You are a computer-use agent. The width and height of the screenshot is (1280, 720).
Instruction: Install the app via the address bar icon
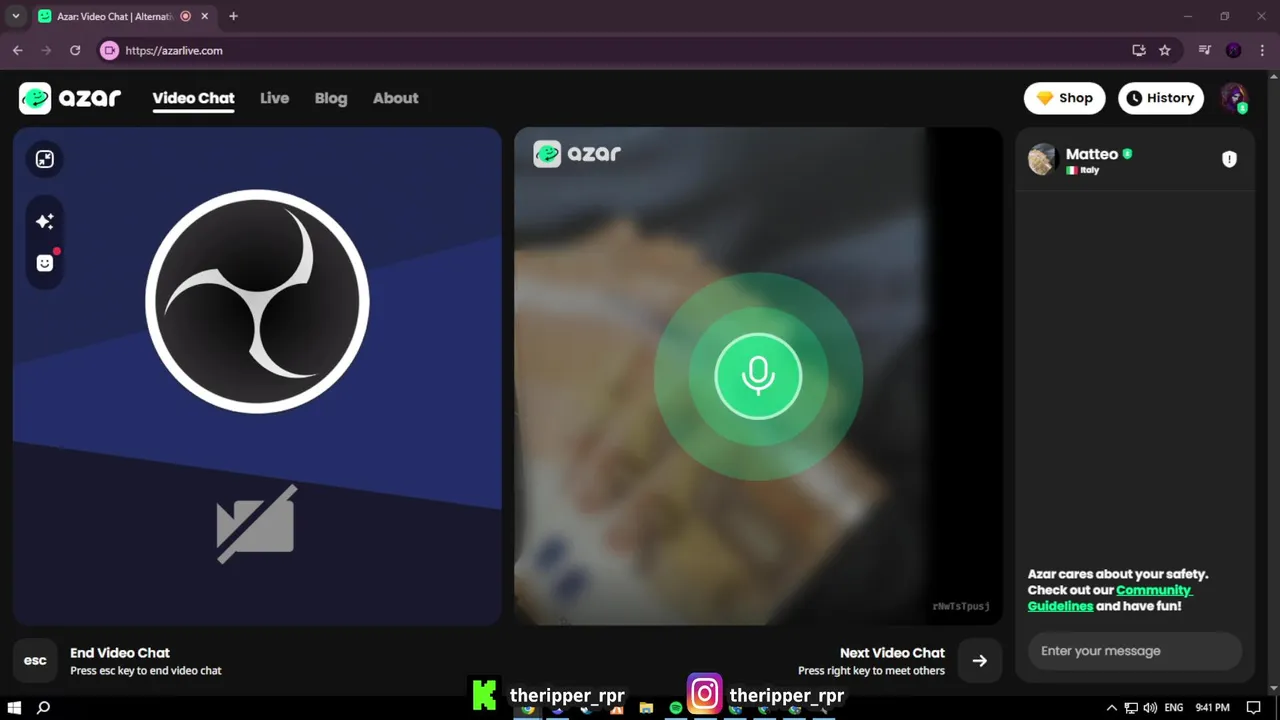coord(1139,50)
